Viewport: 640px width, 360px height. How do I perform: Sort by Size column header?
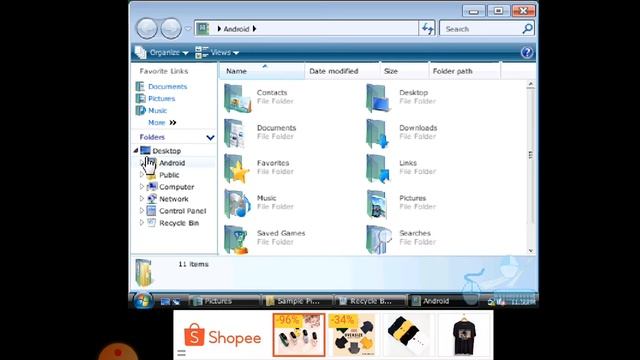coord(404,71)
